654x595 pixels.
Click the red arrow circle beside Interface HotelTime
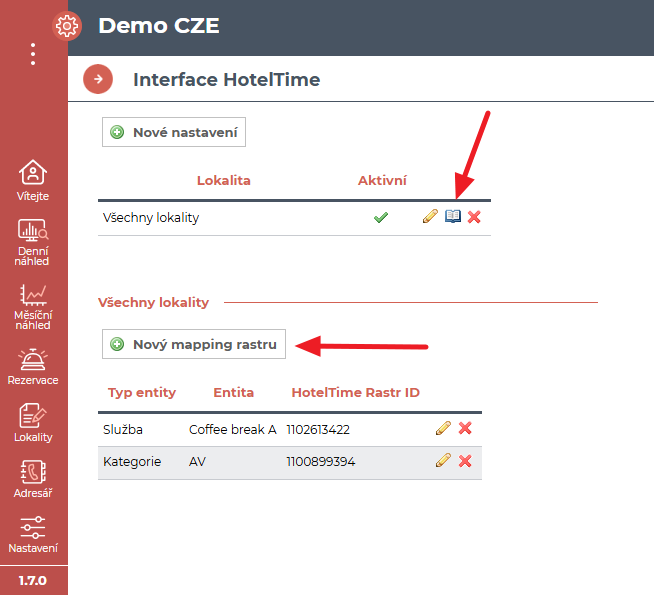click(98, 79)
